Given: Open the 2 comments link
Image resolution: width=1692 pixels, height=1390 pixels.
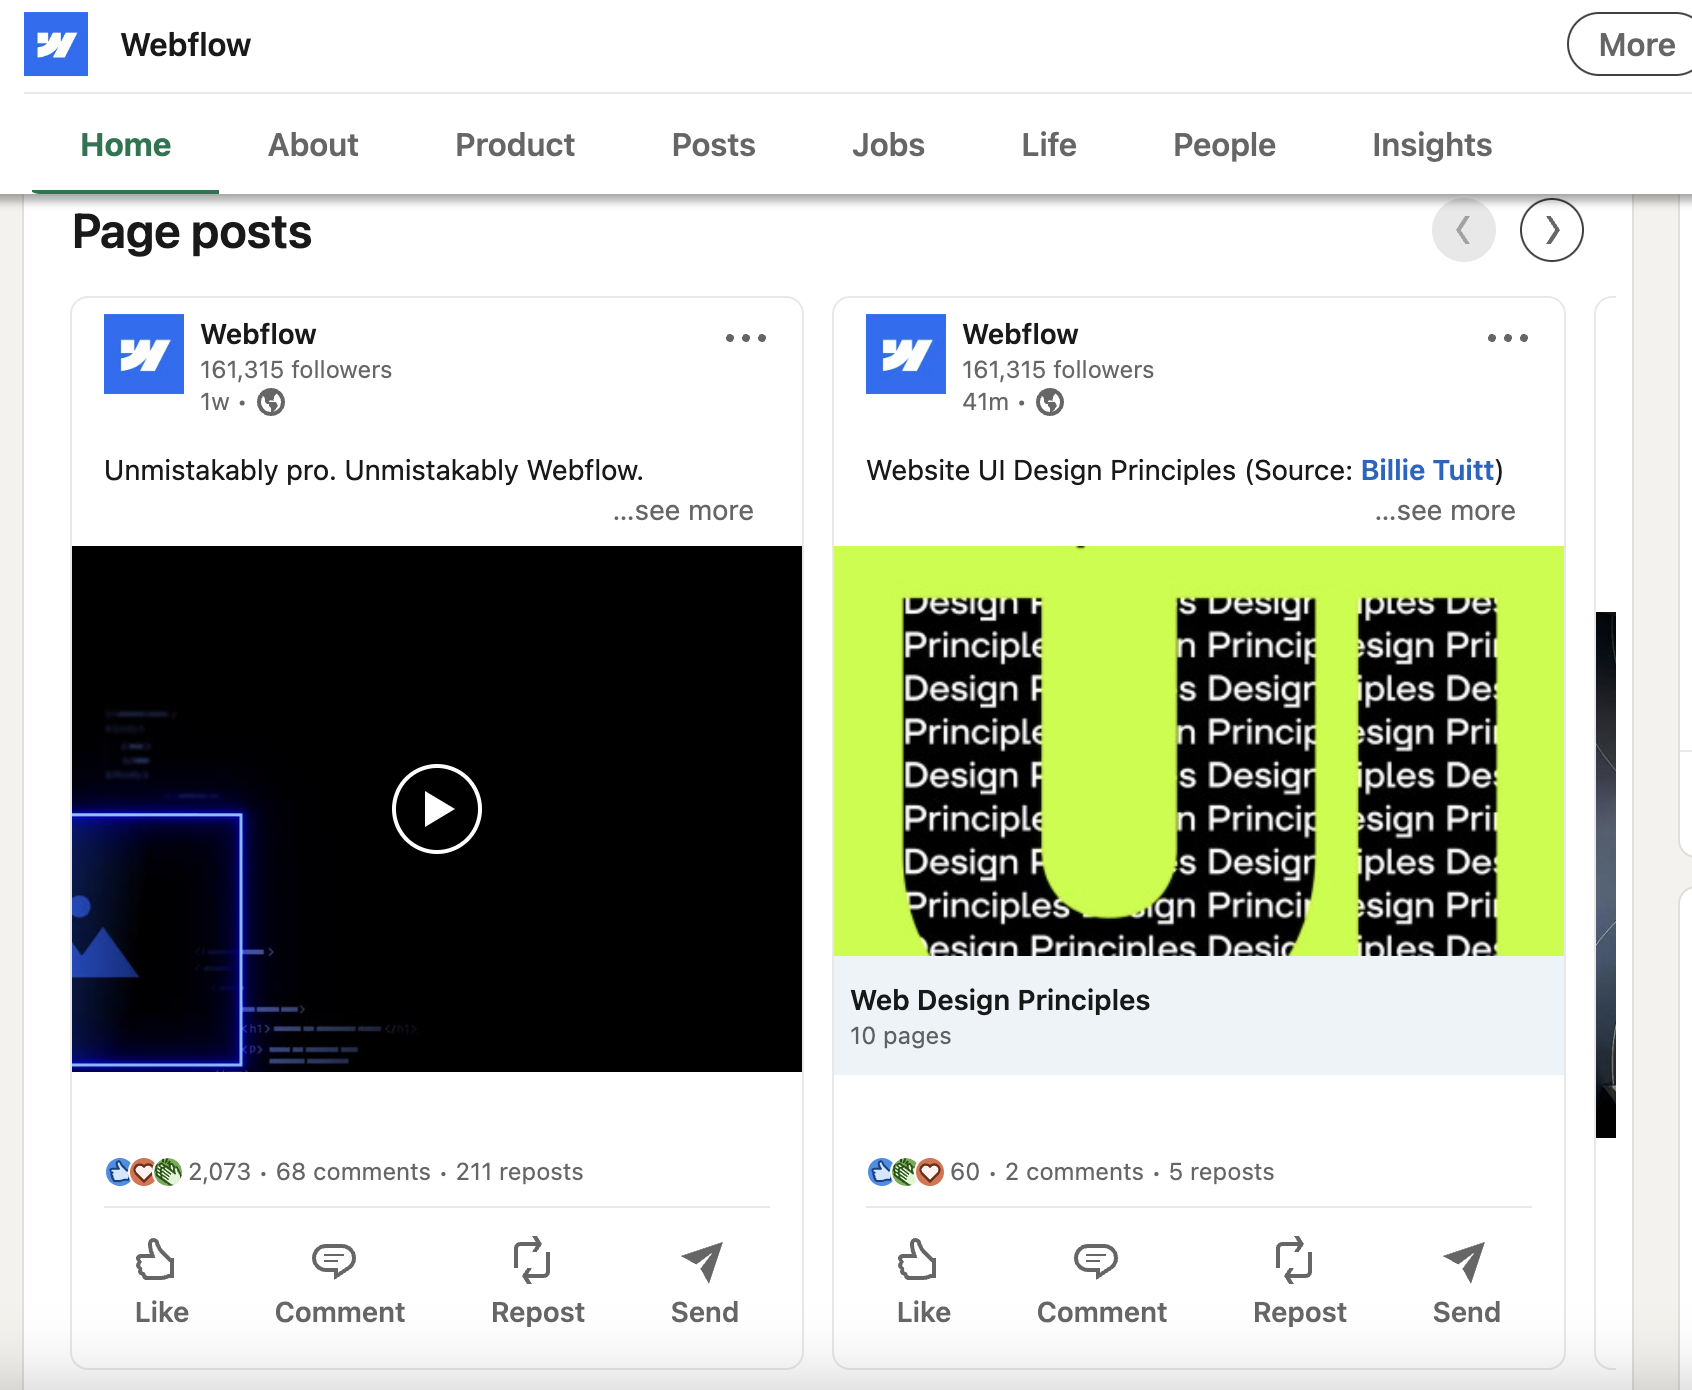Looking at the screenshot, I should [1074, 1172].
